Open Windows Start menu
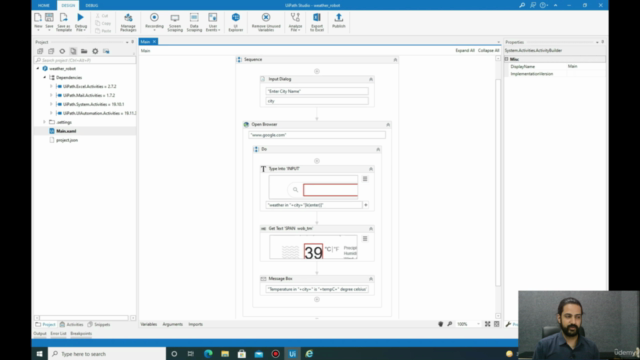Screen dimensions: 640x360 pos(40,353)
